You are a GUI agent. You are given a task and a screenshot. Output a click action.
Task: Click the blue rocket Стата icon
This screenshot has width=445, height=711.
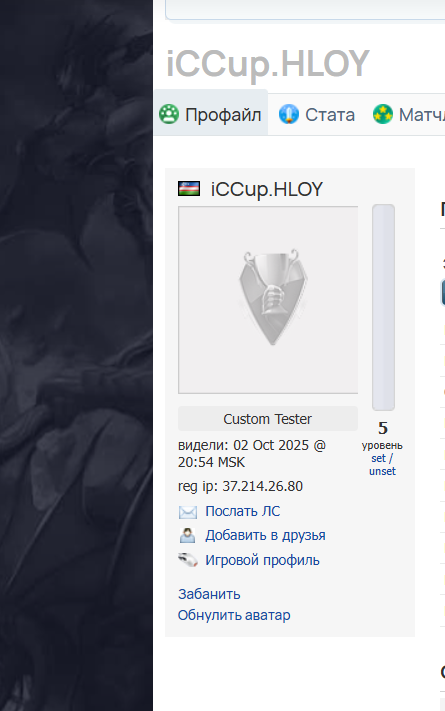(x=289, y=114)
